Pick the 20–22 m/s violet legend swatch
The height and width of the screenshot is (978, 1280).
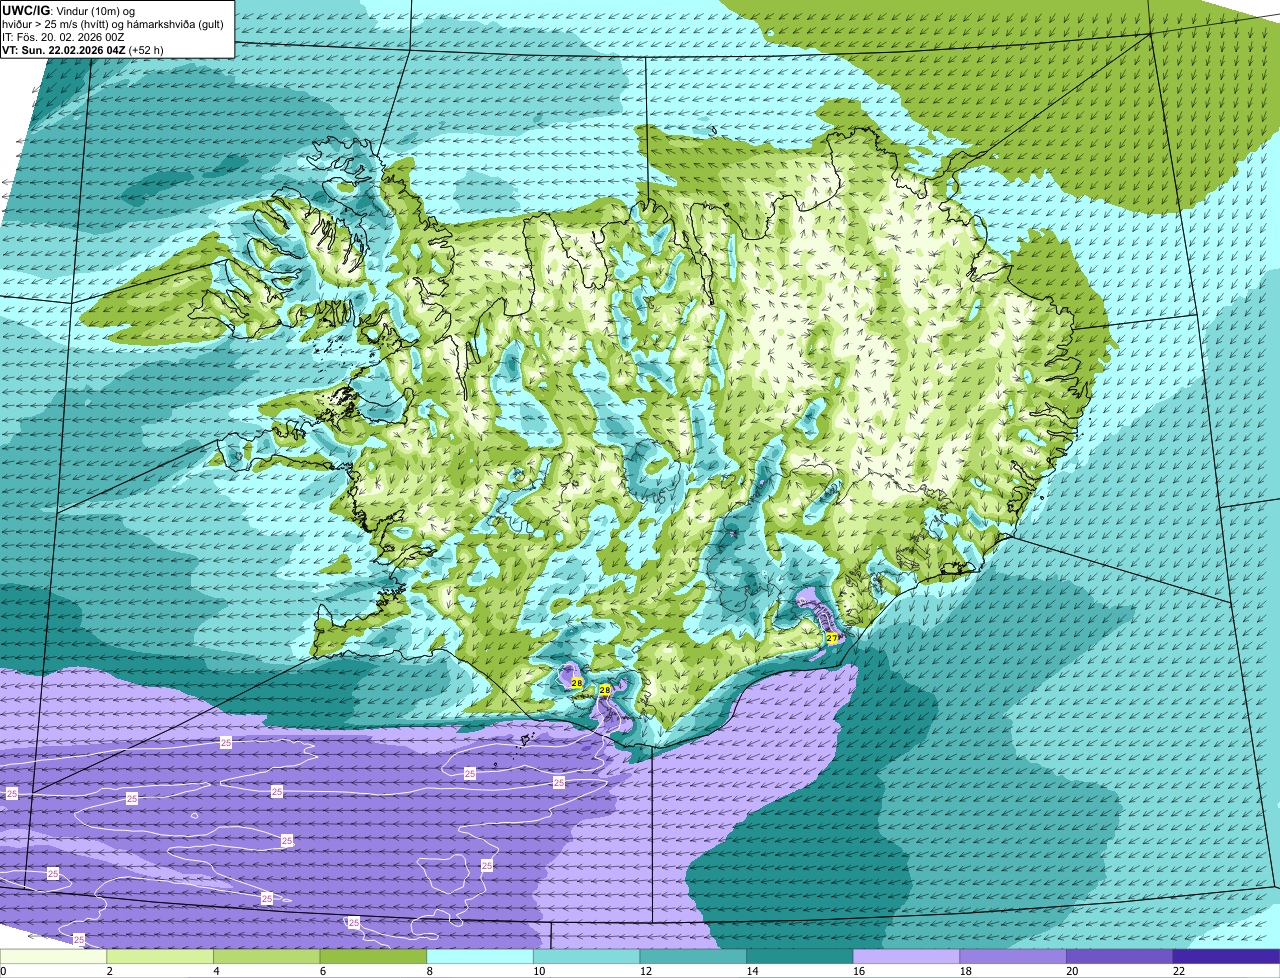click(1119, 956)
